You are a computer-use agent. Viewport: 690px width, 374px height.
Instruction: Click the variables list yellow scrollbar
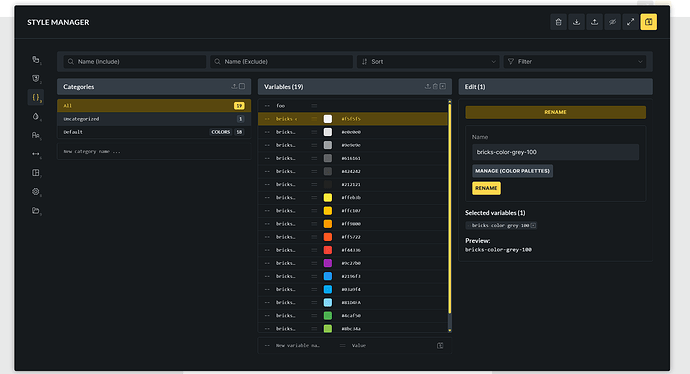tap(450, 209)
